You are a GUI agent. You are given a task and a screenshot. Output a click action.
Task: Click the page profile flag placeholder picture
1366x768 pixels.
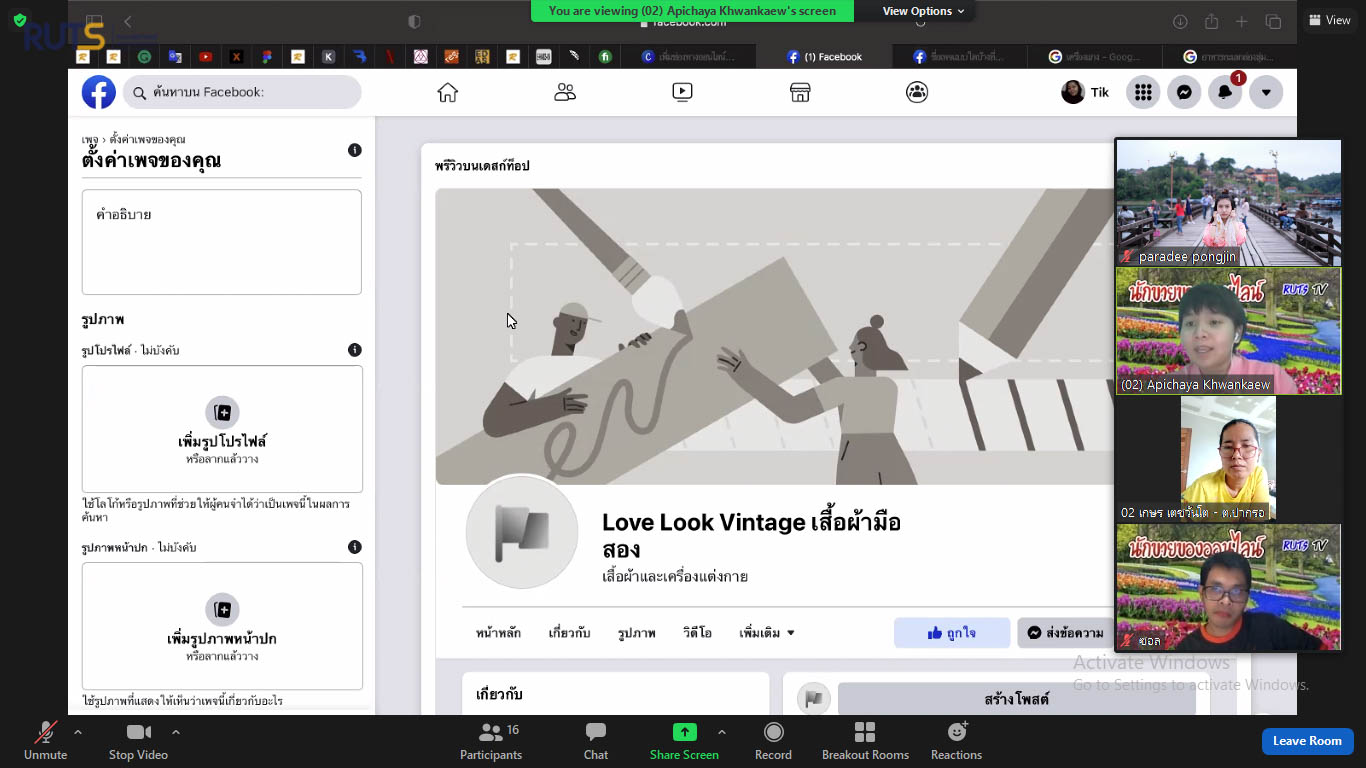click(522, 532)
